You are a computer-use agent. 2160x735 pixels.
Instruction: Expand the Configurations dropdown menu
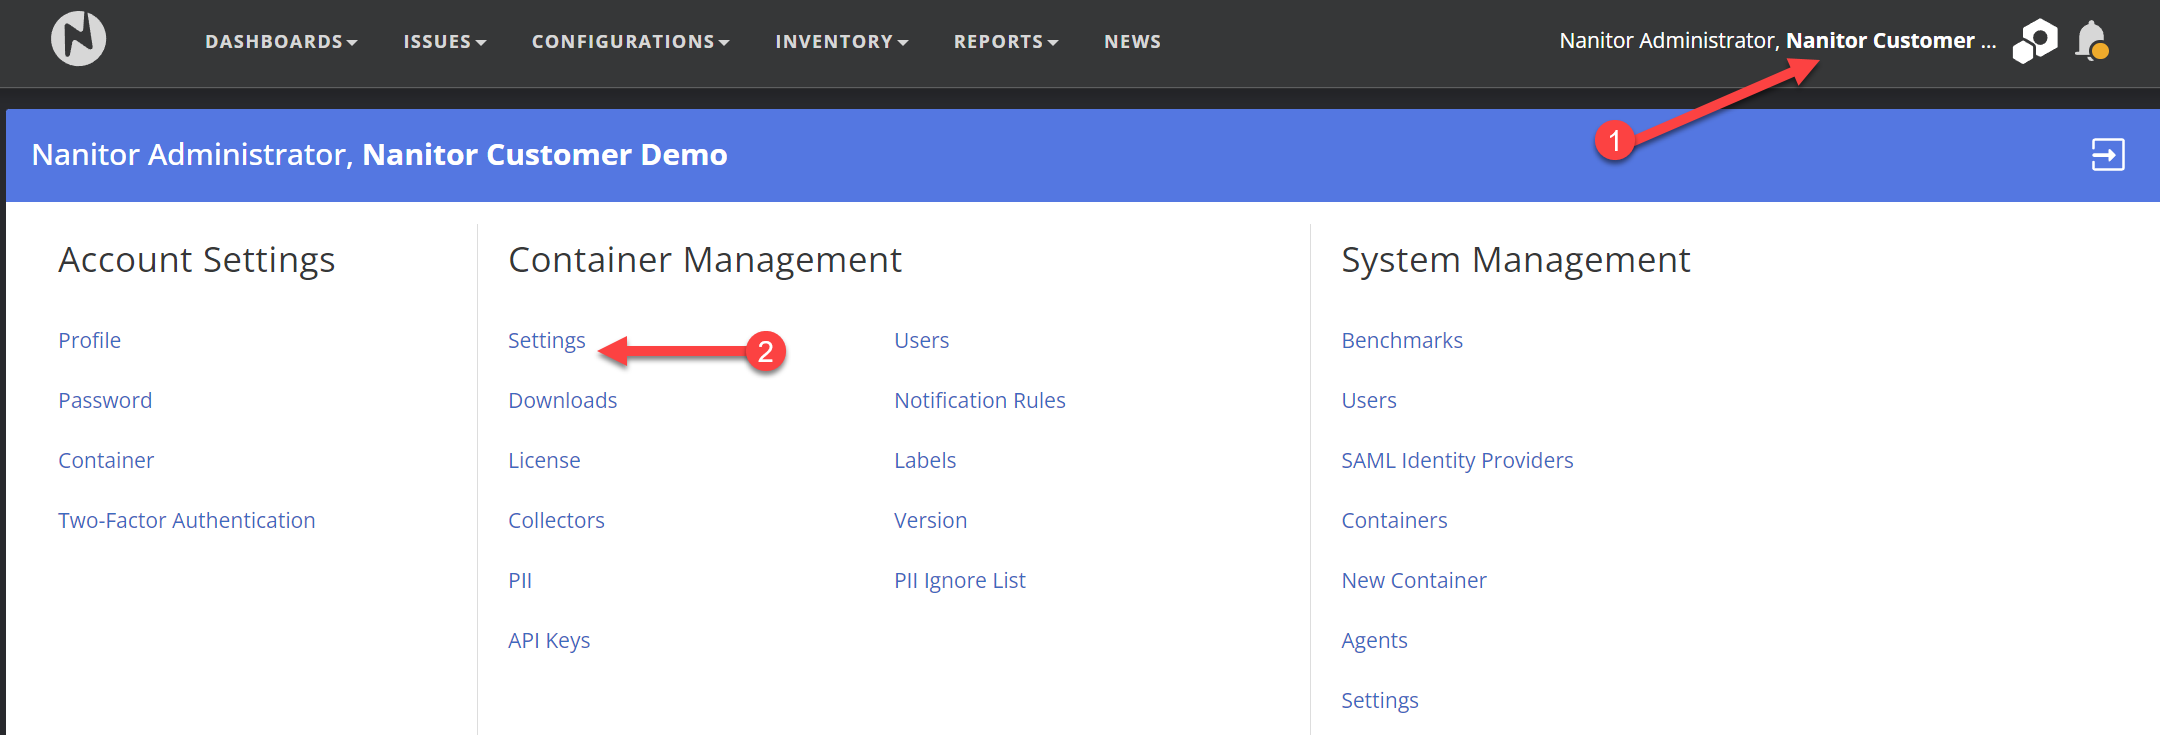630,42
